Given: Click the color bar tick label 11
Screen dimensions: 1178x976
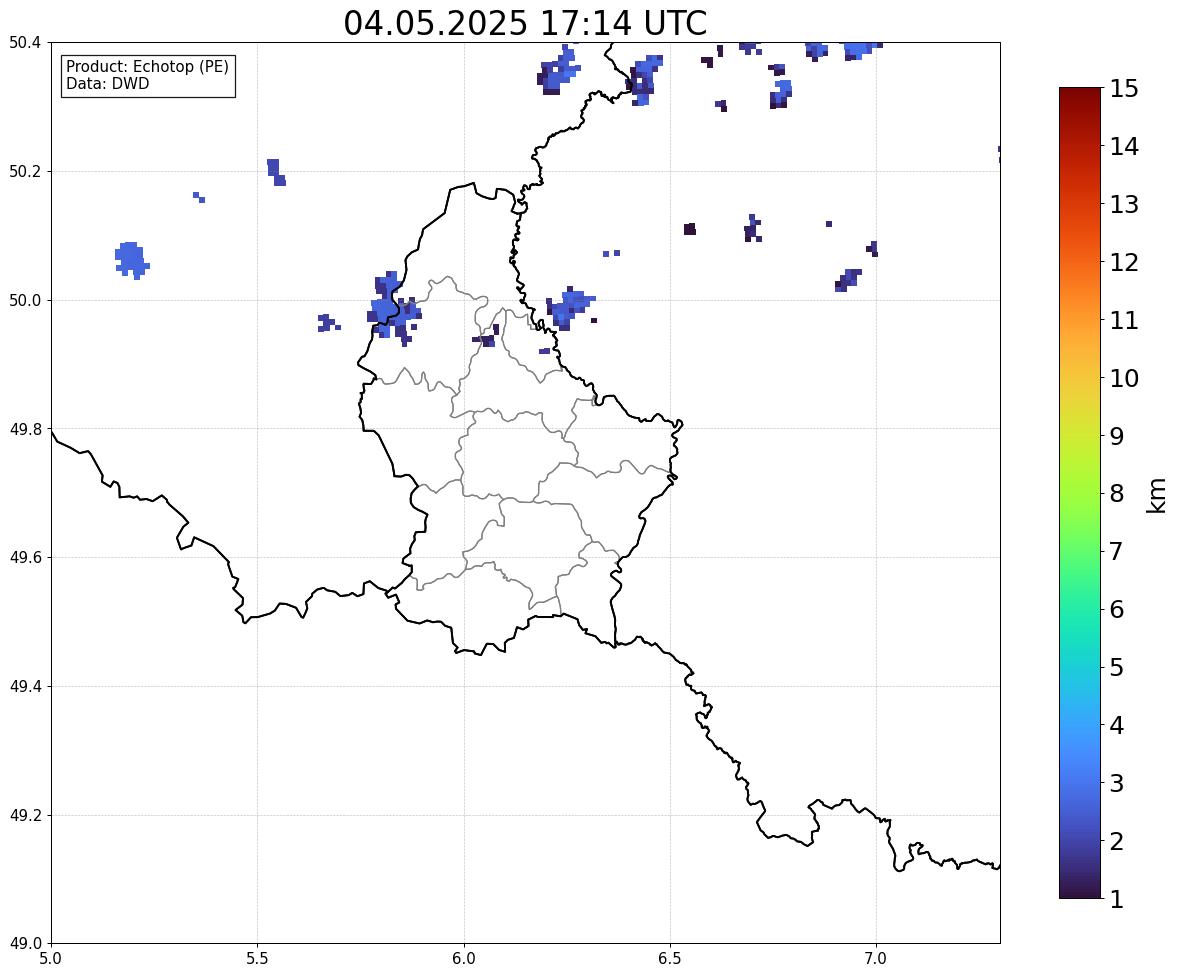Looking at the screenshot, I should coord(1124,320).
